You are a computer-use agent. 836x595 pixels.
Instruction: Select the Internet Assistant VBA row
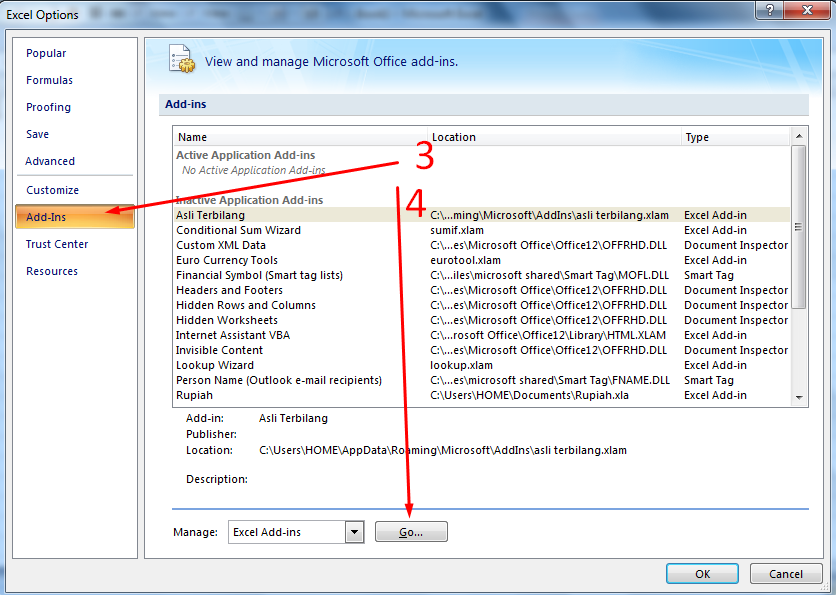coord(482,335)
